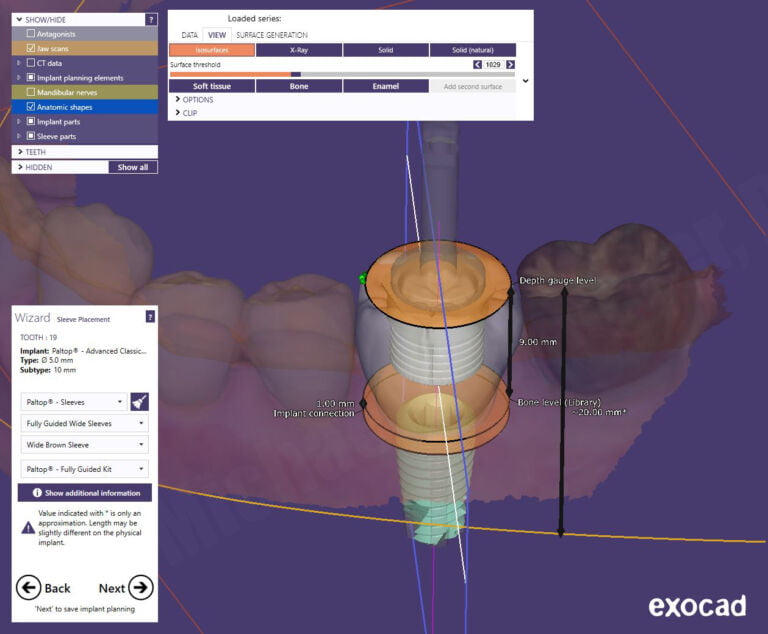This screenshot has width=768, height=634.
Task: Toggle the Antagonists checkbox
Action: tap(31, 33)
